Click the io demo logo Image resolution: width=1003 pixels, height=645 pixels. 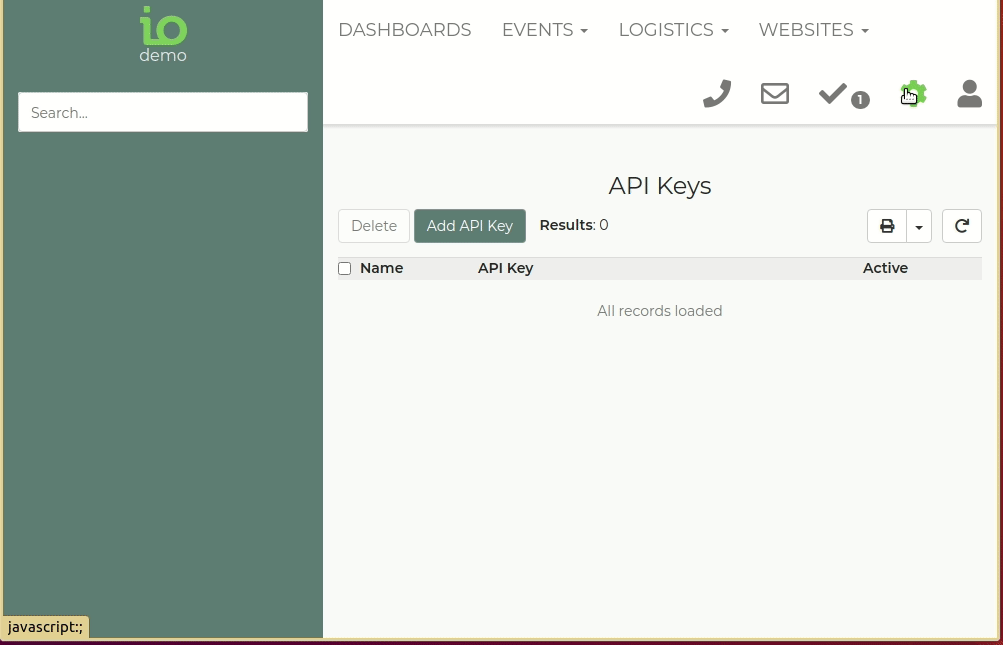(162, 33)
